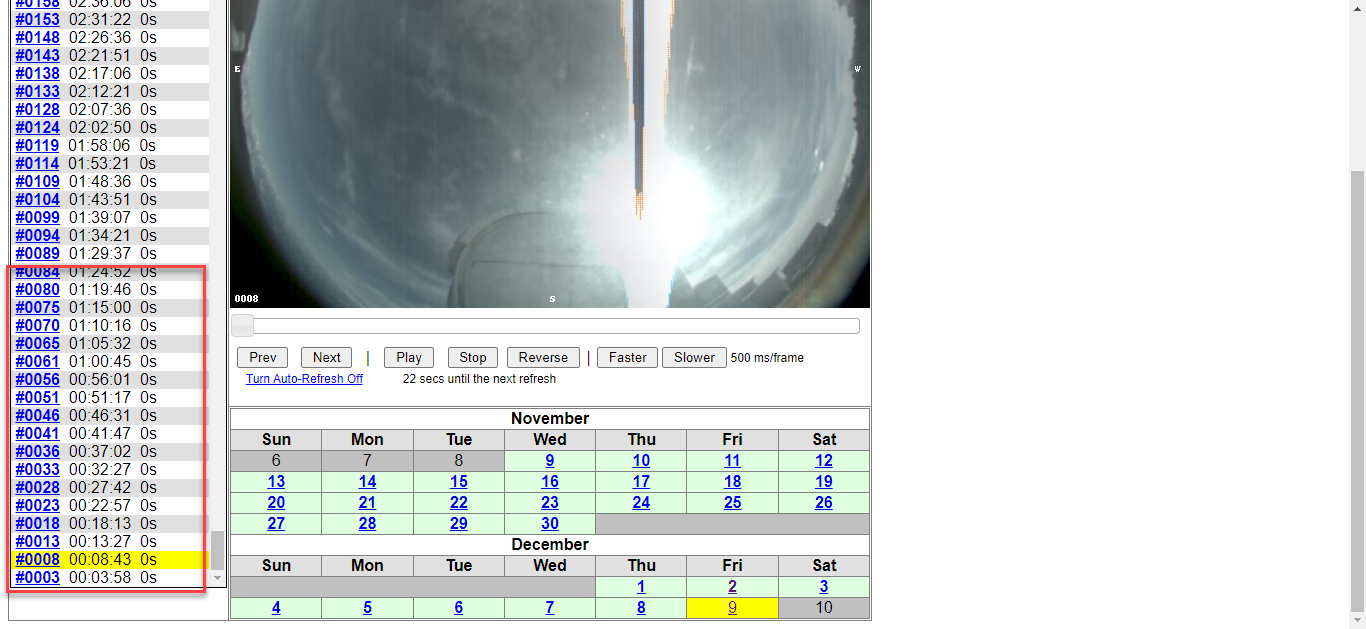Show frame #0143

38,55
